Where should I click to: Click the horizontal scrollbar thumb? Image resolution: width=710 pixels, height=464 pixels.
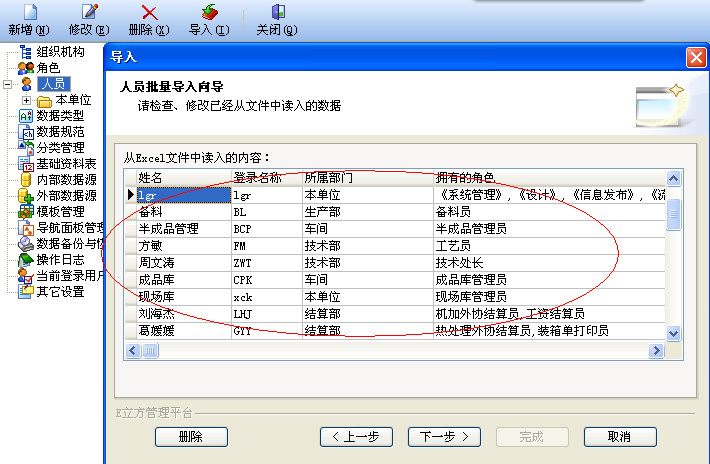point(151,350)
